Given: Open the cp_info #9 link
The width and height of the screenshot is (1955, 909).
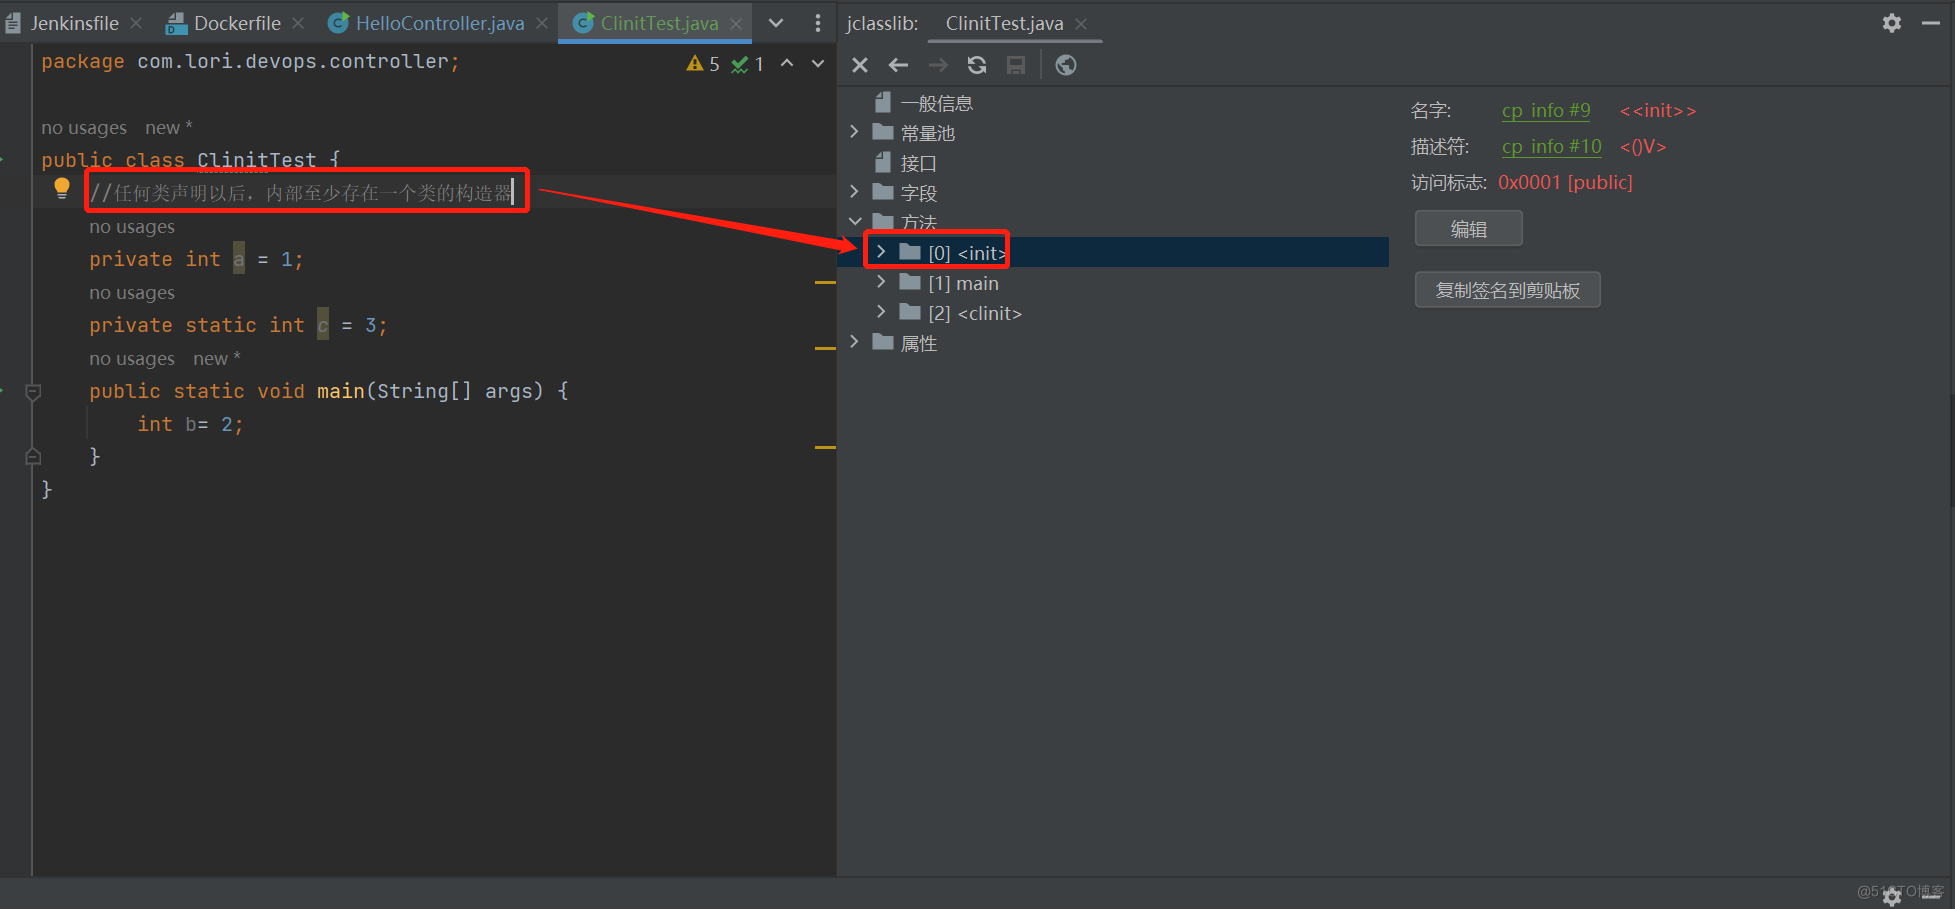Looking at the screenshot, I should [x=1546, y=110].
